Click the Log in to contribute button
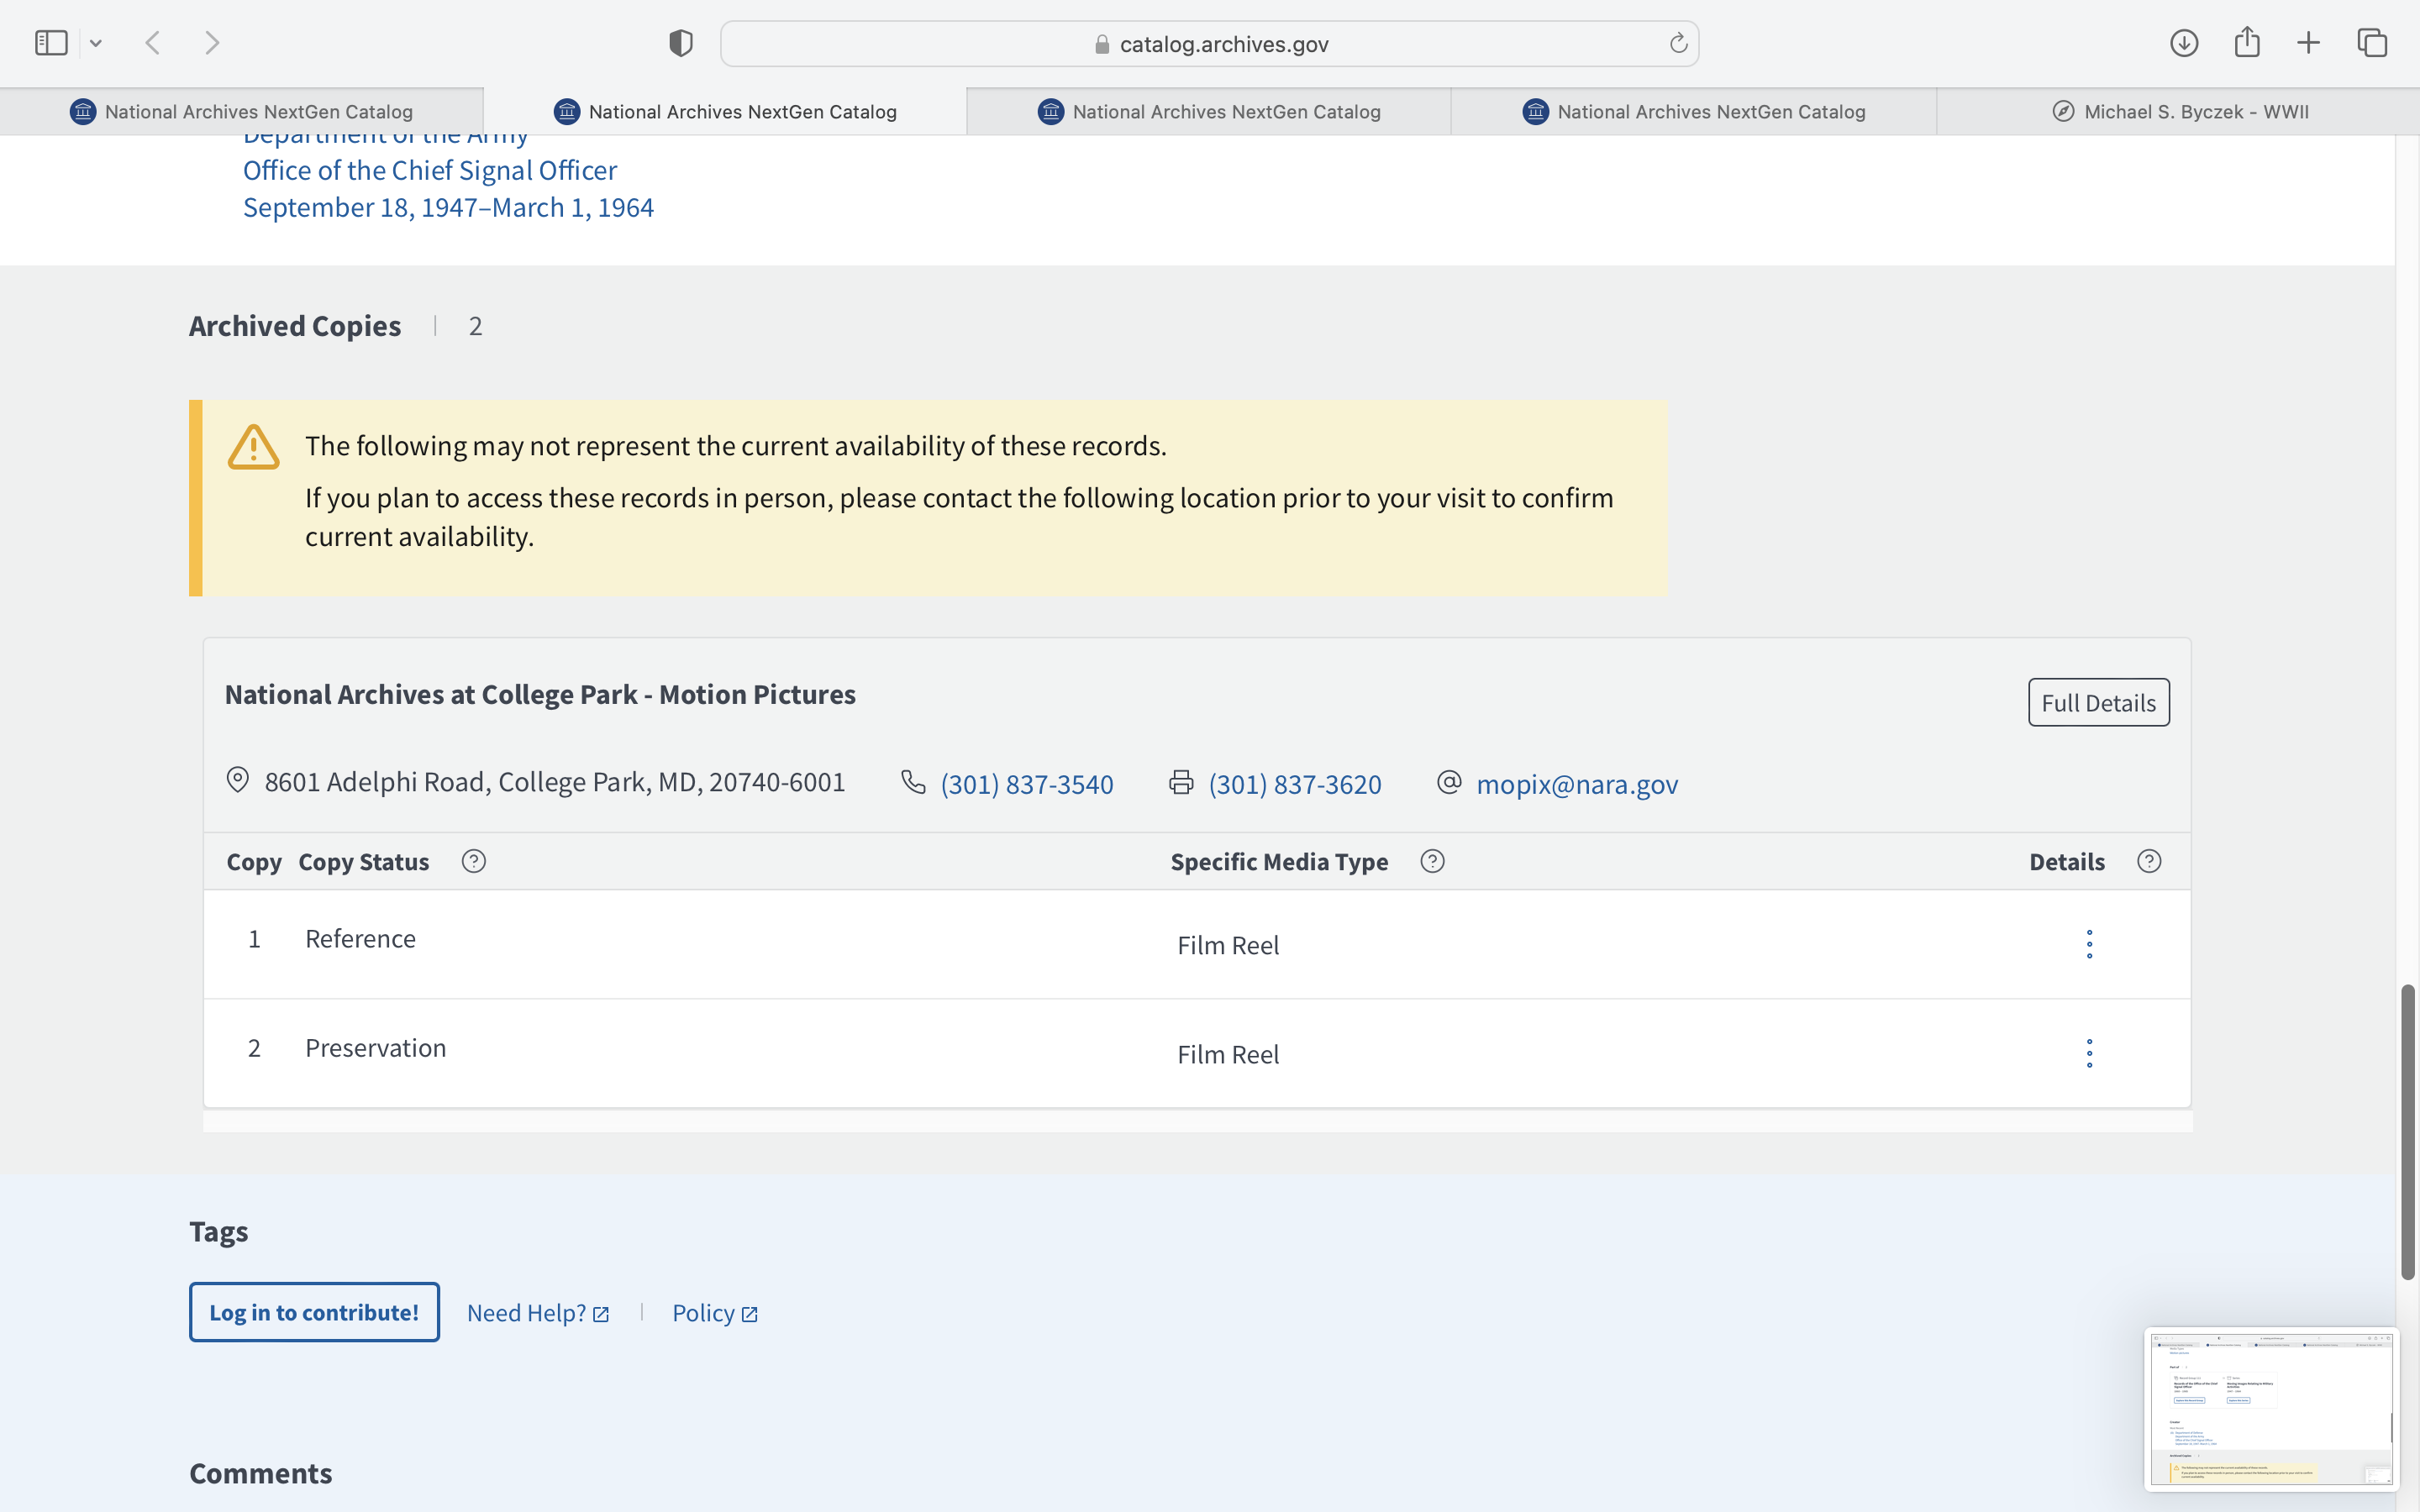Viewport: 2420px width, 1512px height. click(x=314, y=1312)
